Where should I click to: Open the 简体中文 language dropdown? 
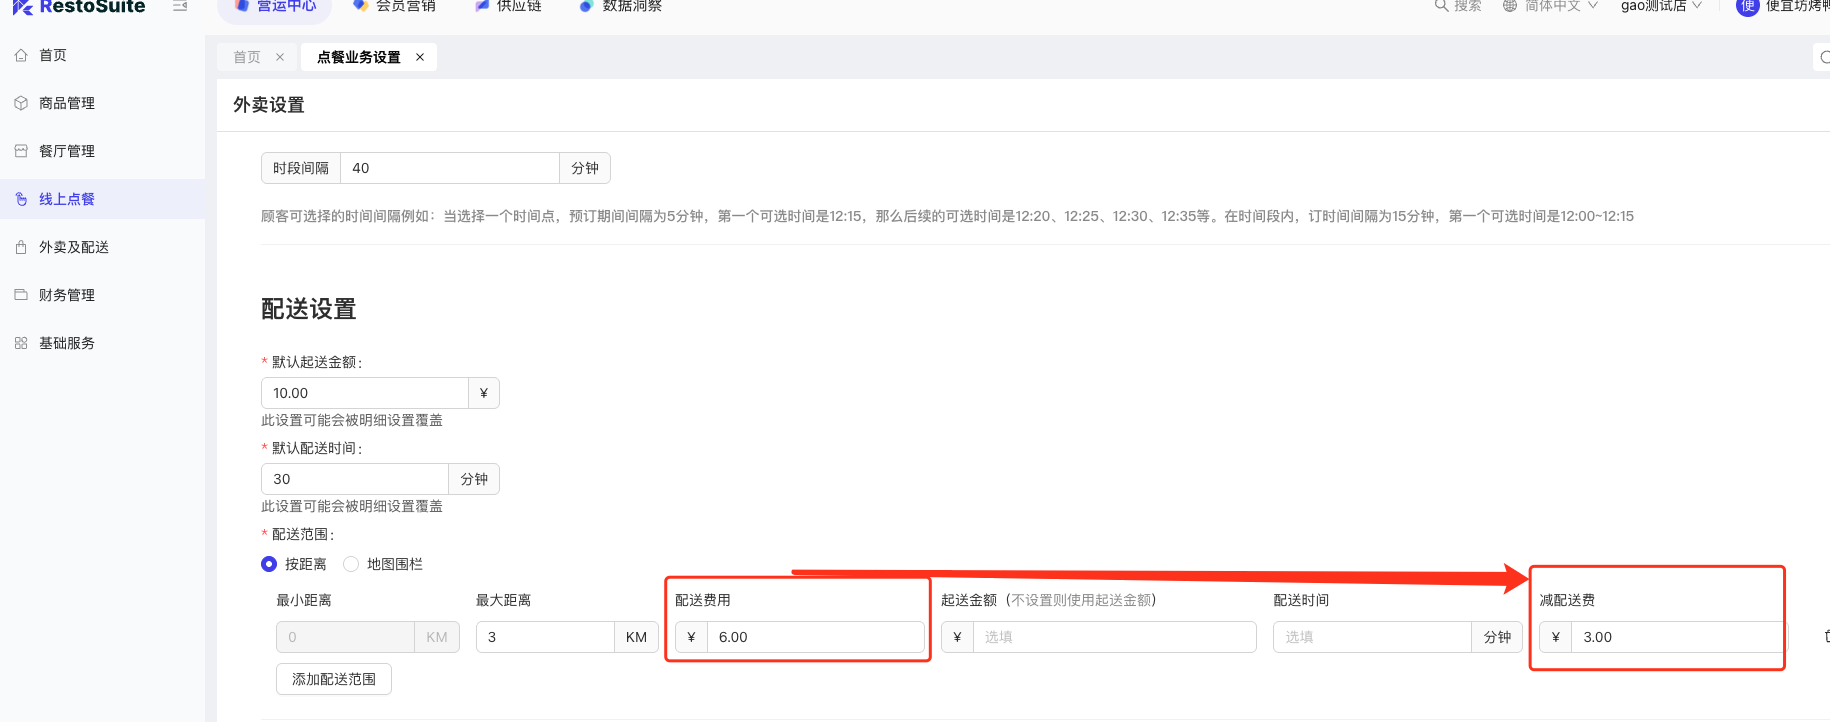pyautogui.click(x=1552, y=6)
